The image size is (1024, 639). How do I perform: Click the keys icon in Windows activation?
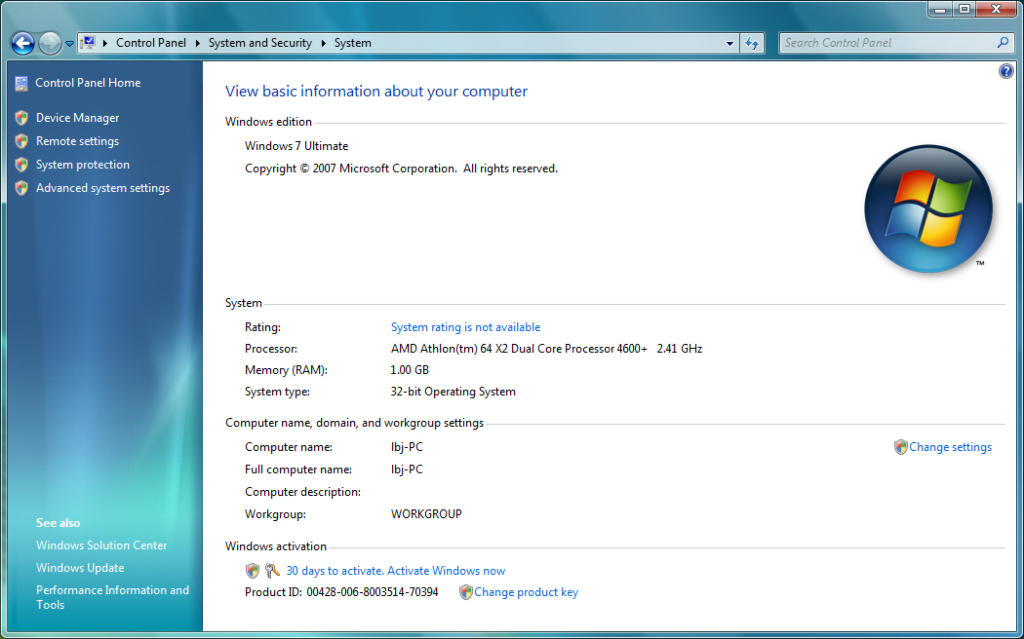[272, 571]
